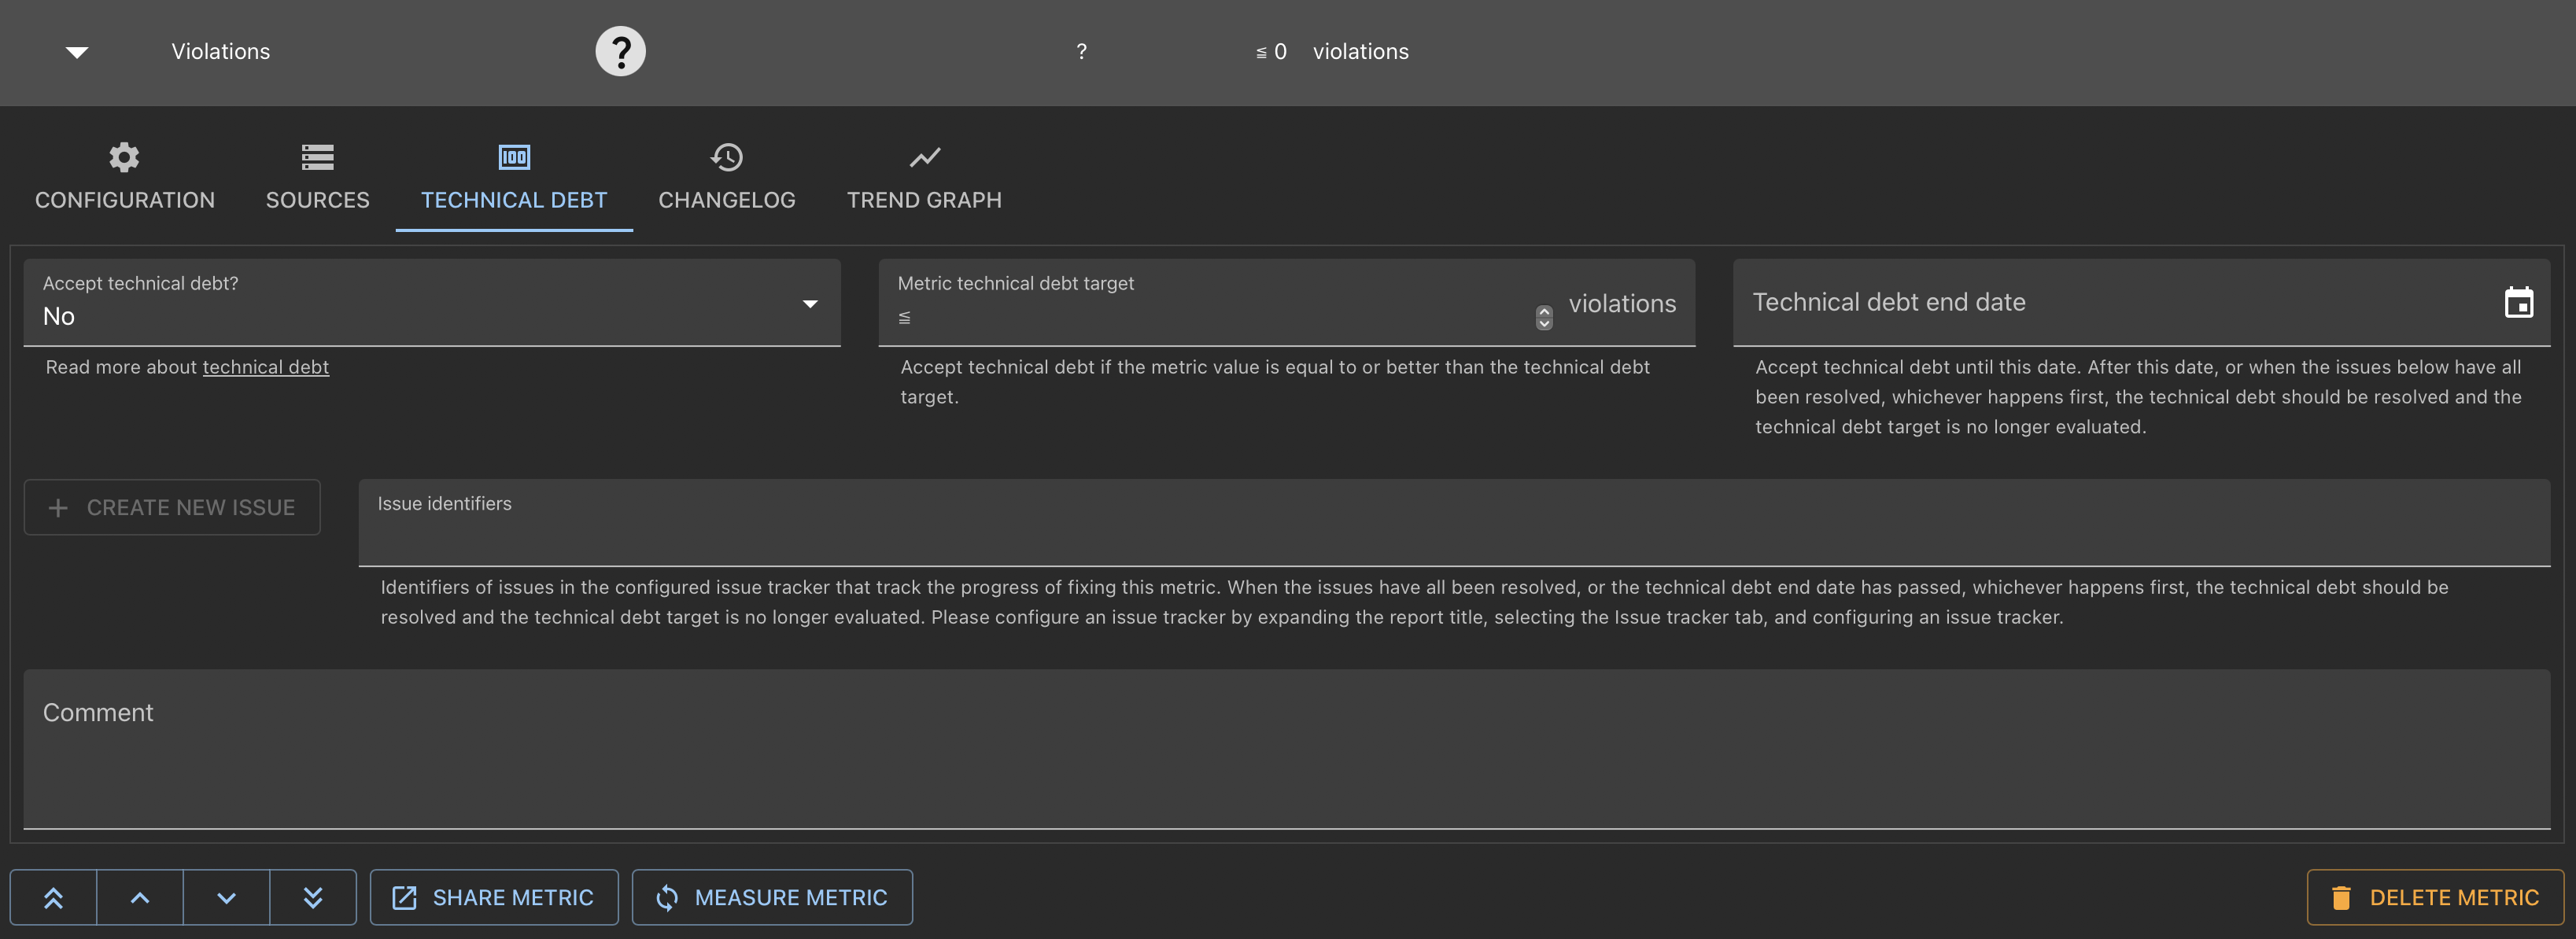This screenshot has width=2576, height=939.
Task: Click the Violations metric name
Action: pyautogui.click(x=221, y=51)
